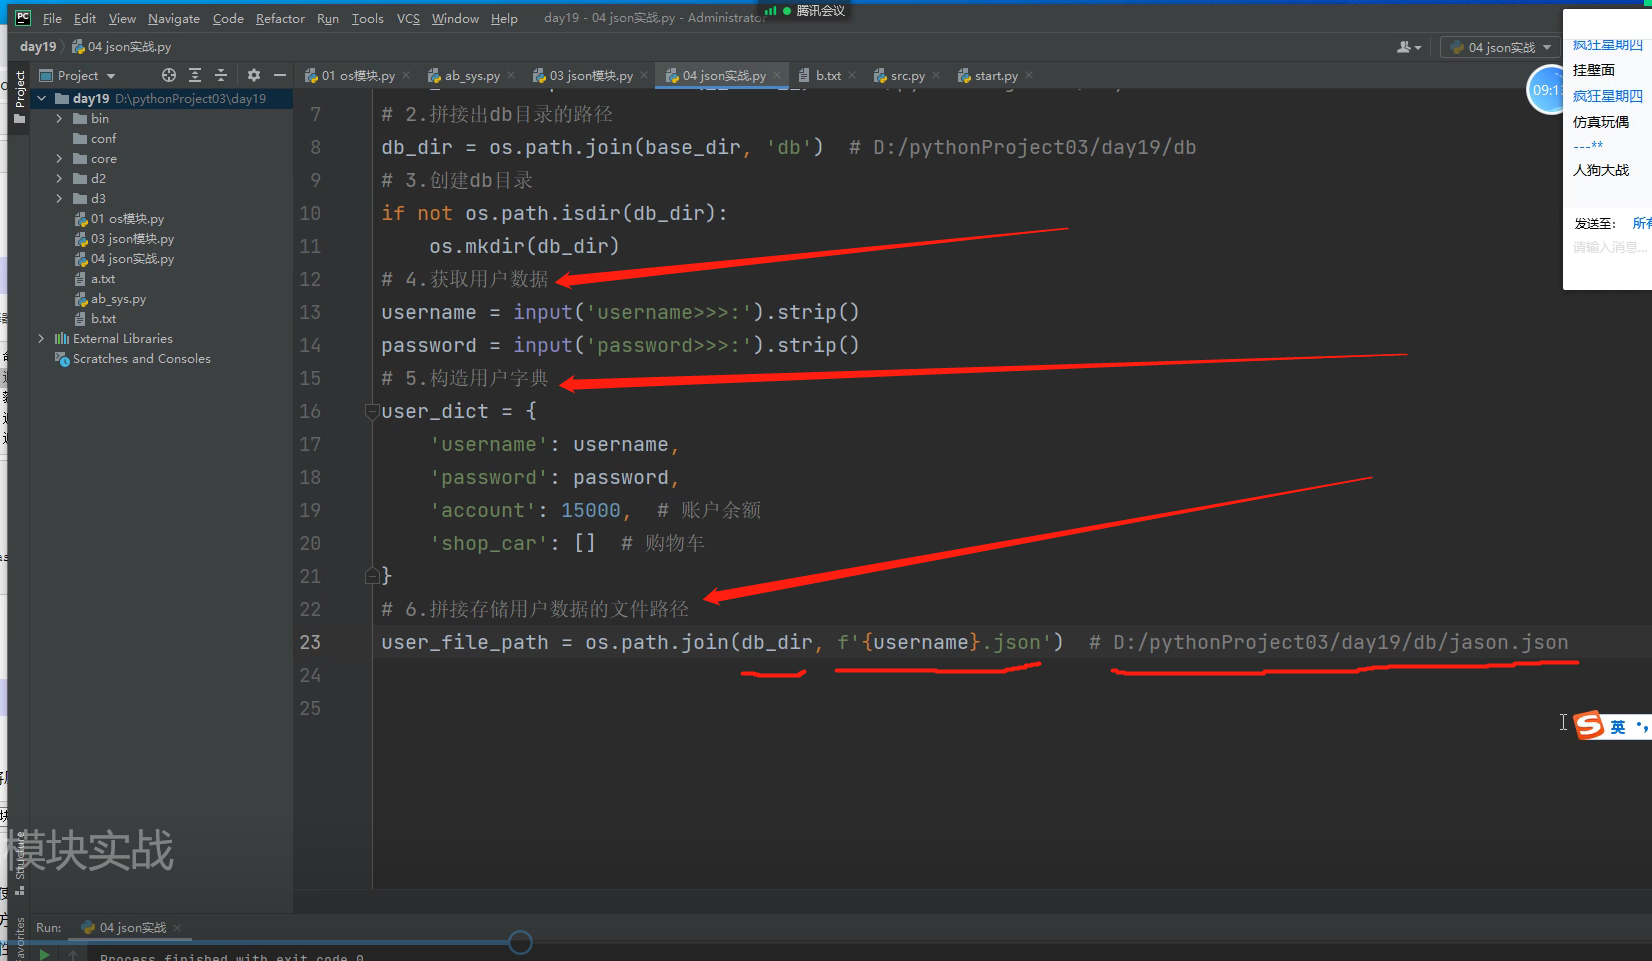Open the VCS menu
Screen dimensions: 1652x961
coord(408,18)
